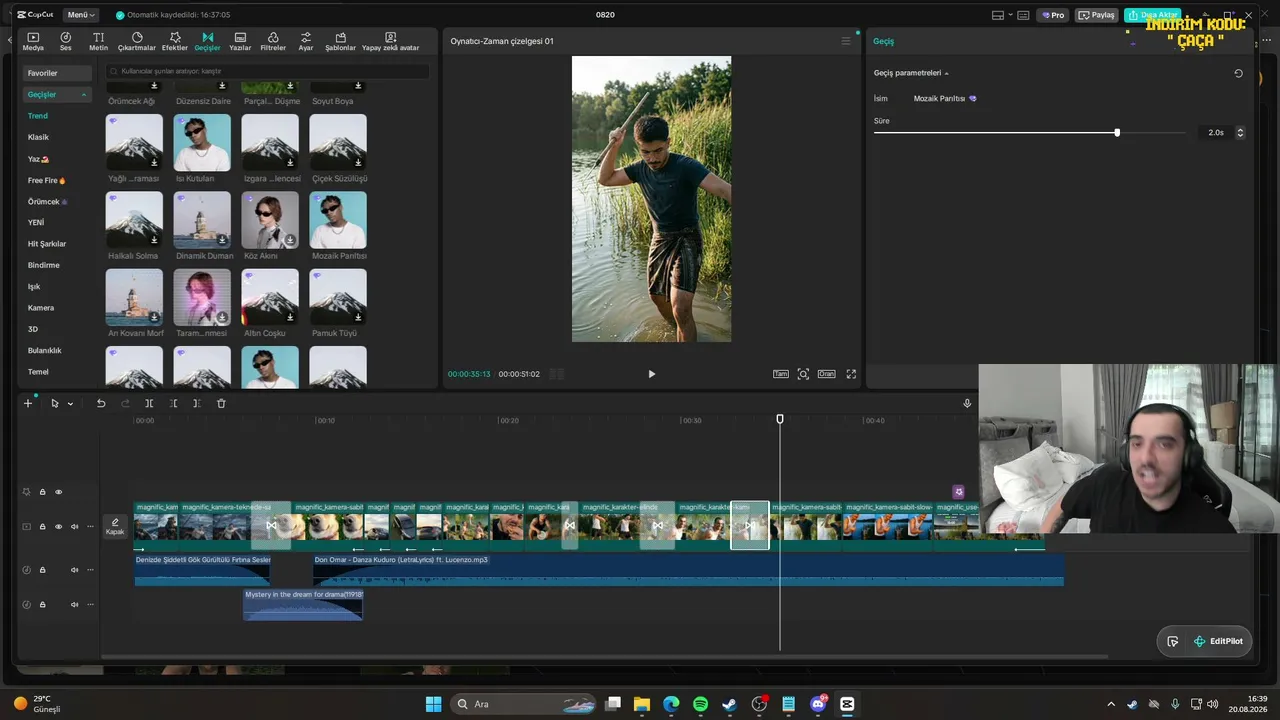Screen dimensions: 1280x720
Task: Click the undo arrow in timeline toolbar
Action: 101,403
